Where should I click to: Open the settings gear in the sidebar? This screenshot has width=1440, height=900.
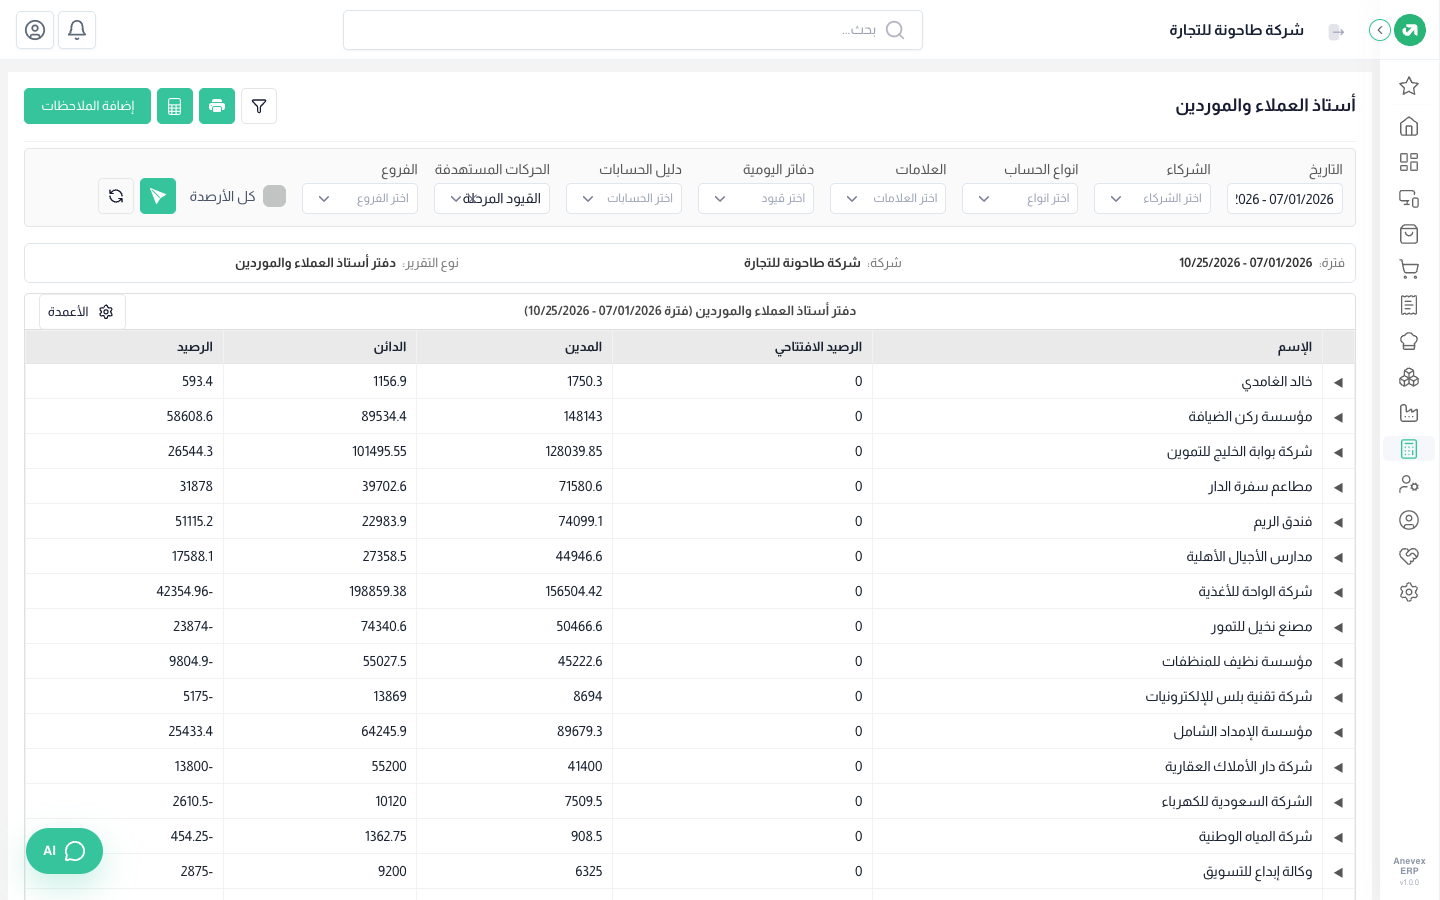[x=1409, y=592]
